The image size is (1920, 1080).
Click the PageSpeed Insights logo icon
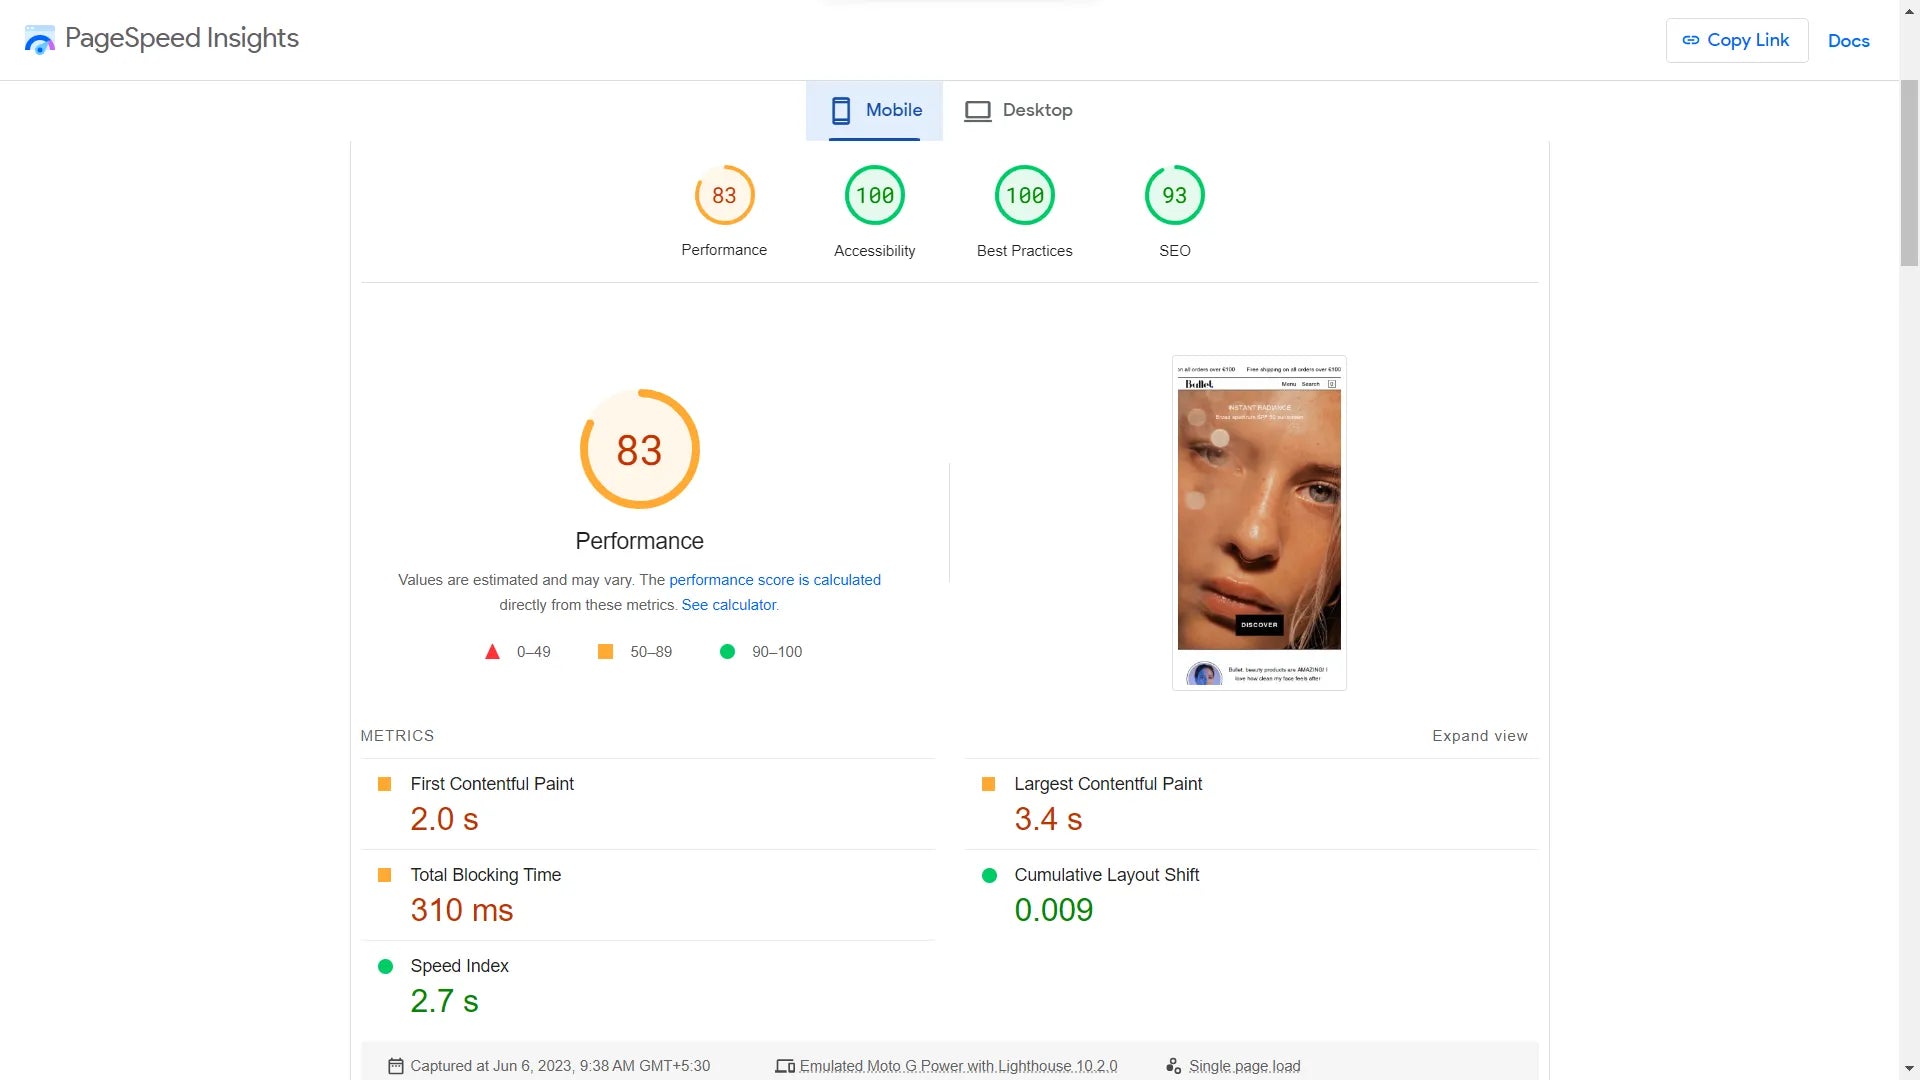coord(40,40)
